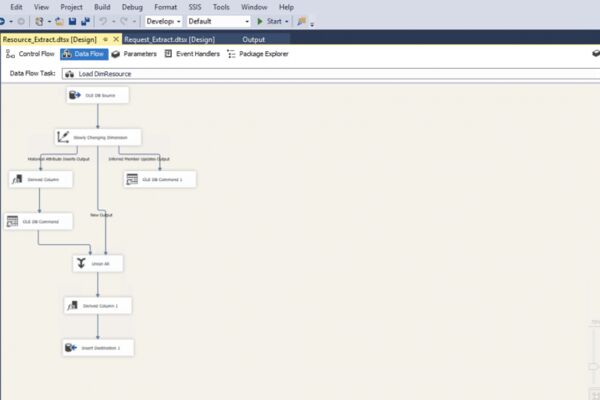Open the New Project dropdown arrow
Image resolution: width=600 pixels, height=400 pixels.
(x=49, y=22)
